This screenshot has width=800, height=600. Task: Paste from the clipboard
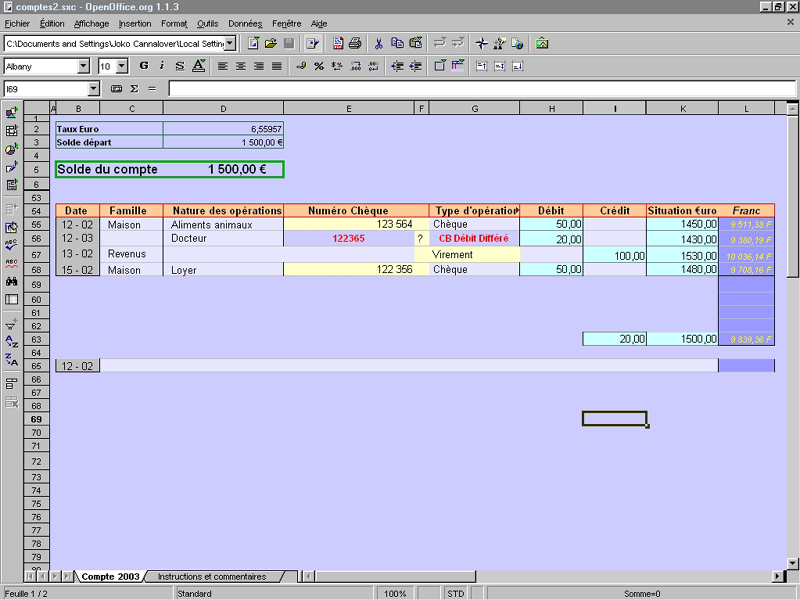pos(416,43)
